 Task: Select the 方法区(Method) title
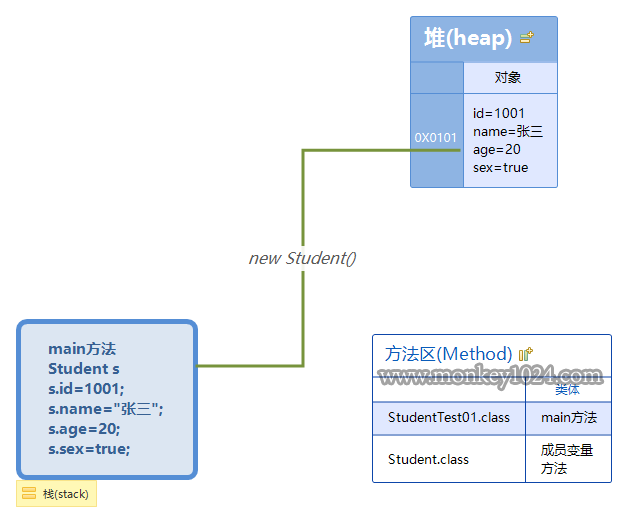[448, 354]
